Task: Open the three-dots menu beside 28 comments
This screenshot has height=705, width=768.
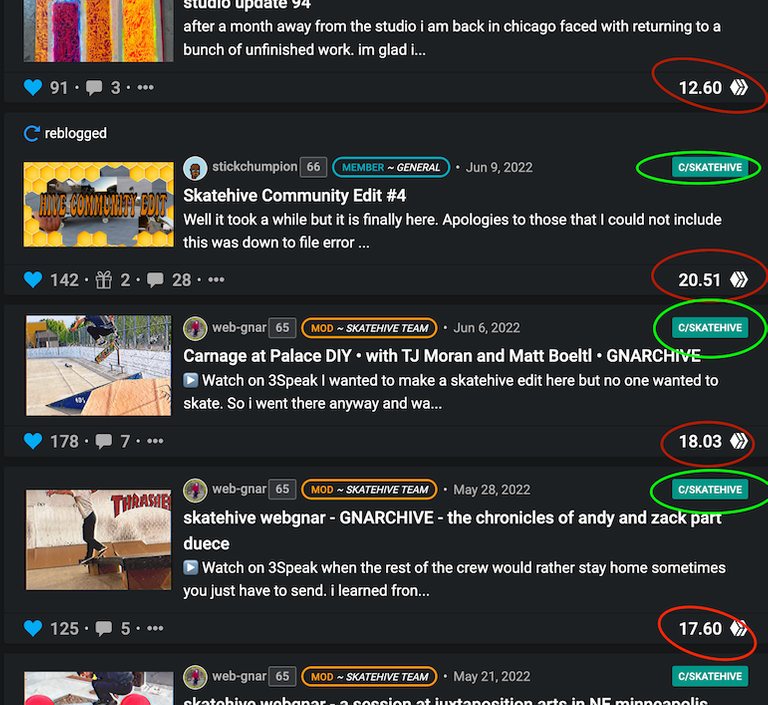Action: pos(216,280)
